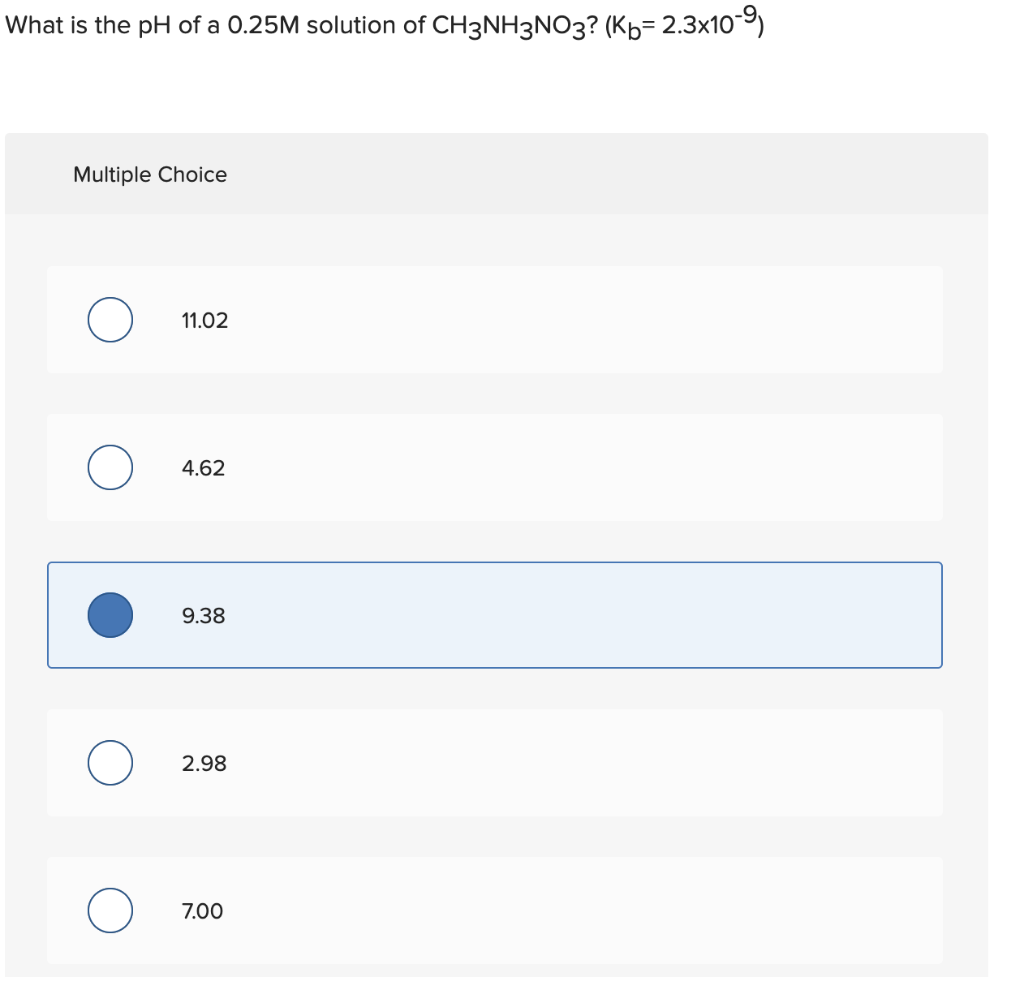Click the Multiple Choice header
This screenshot has height=1003, width=1024.
150,174
